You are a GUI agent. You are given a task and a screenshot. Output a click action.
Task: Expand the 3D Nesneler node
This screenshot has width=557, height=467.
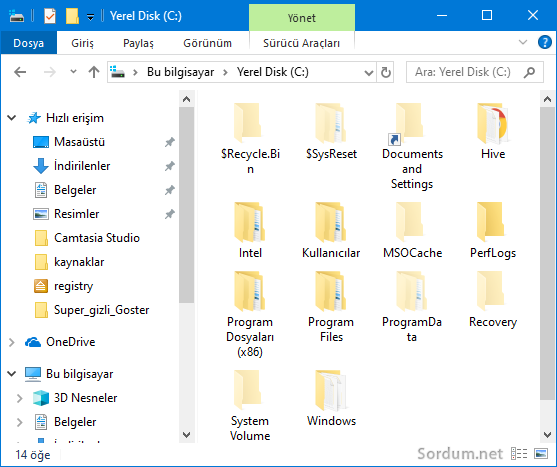pyautogui.click(x=20, y=398)
